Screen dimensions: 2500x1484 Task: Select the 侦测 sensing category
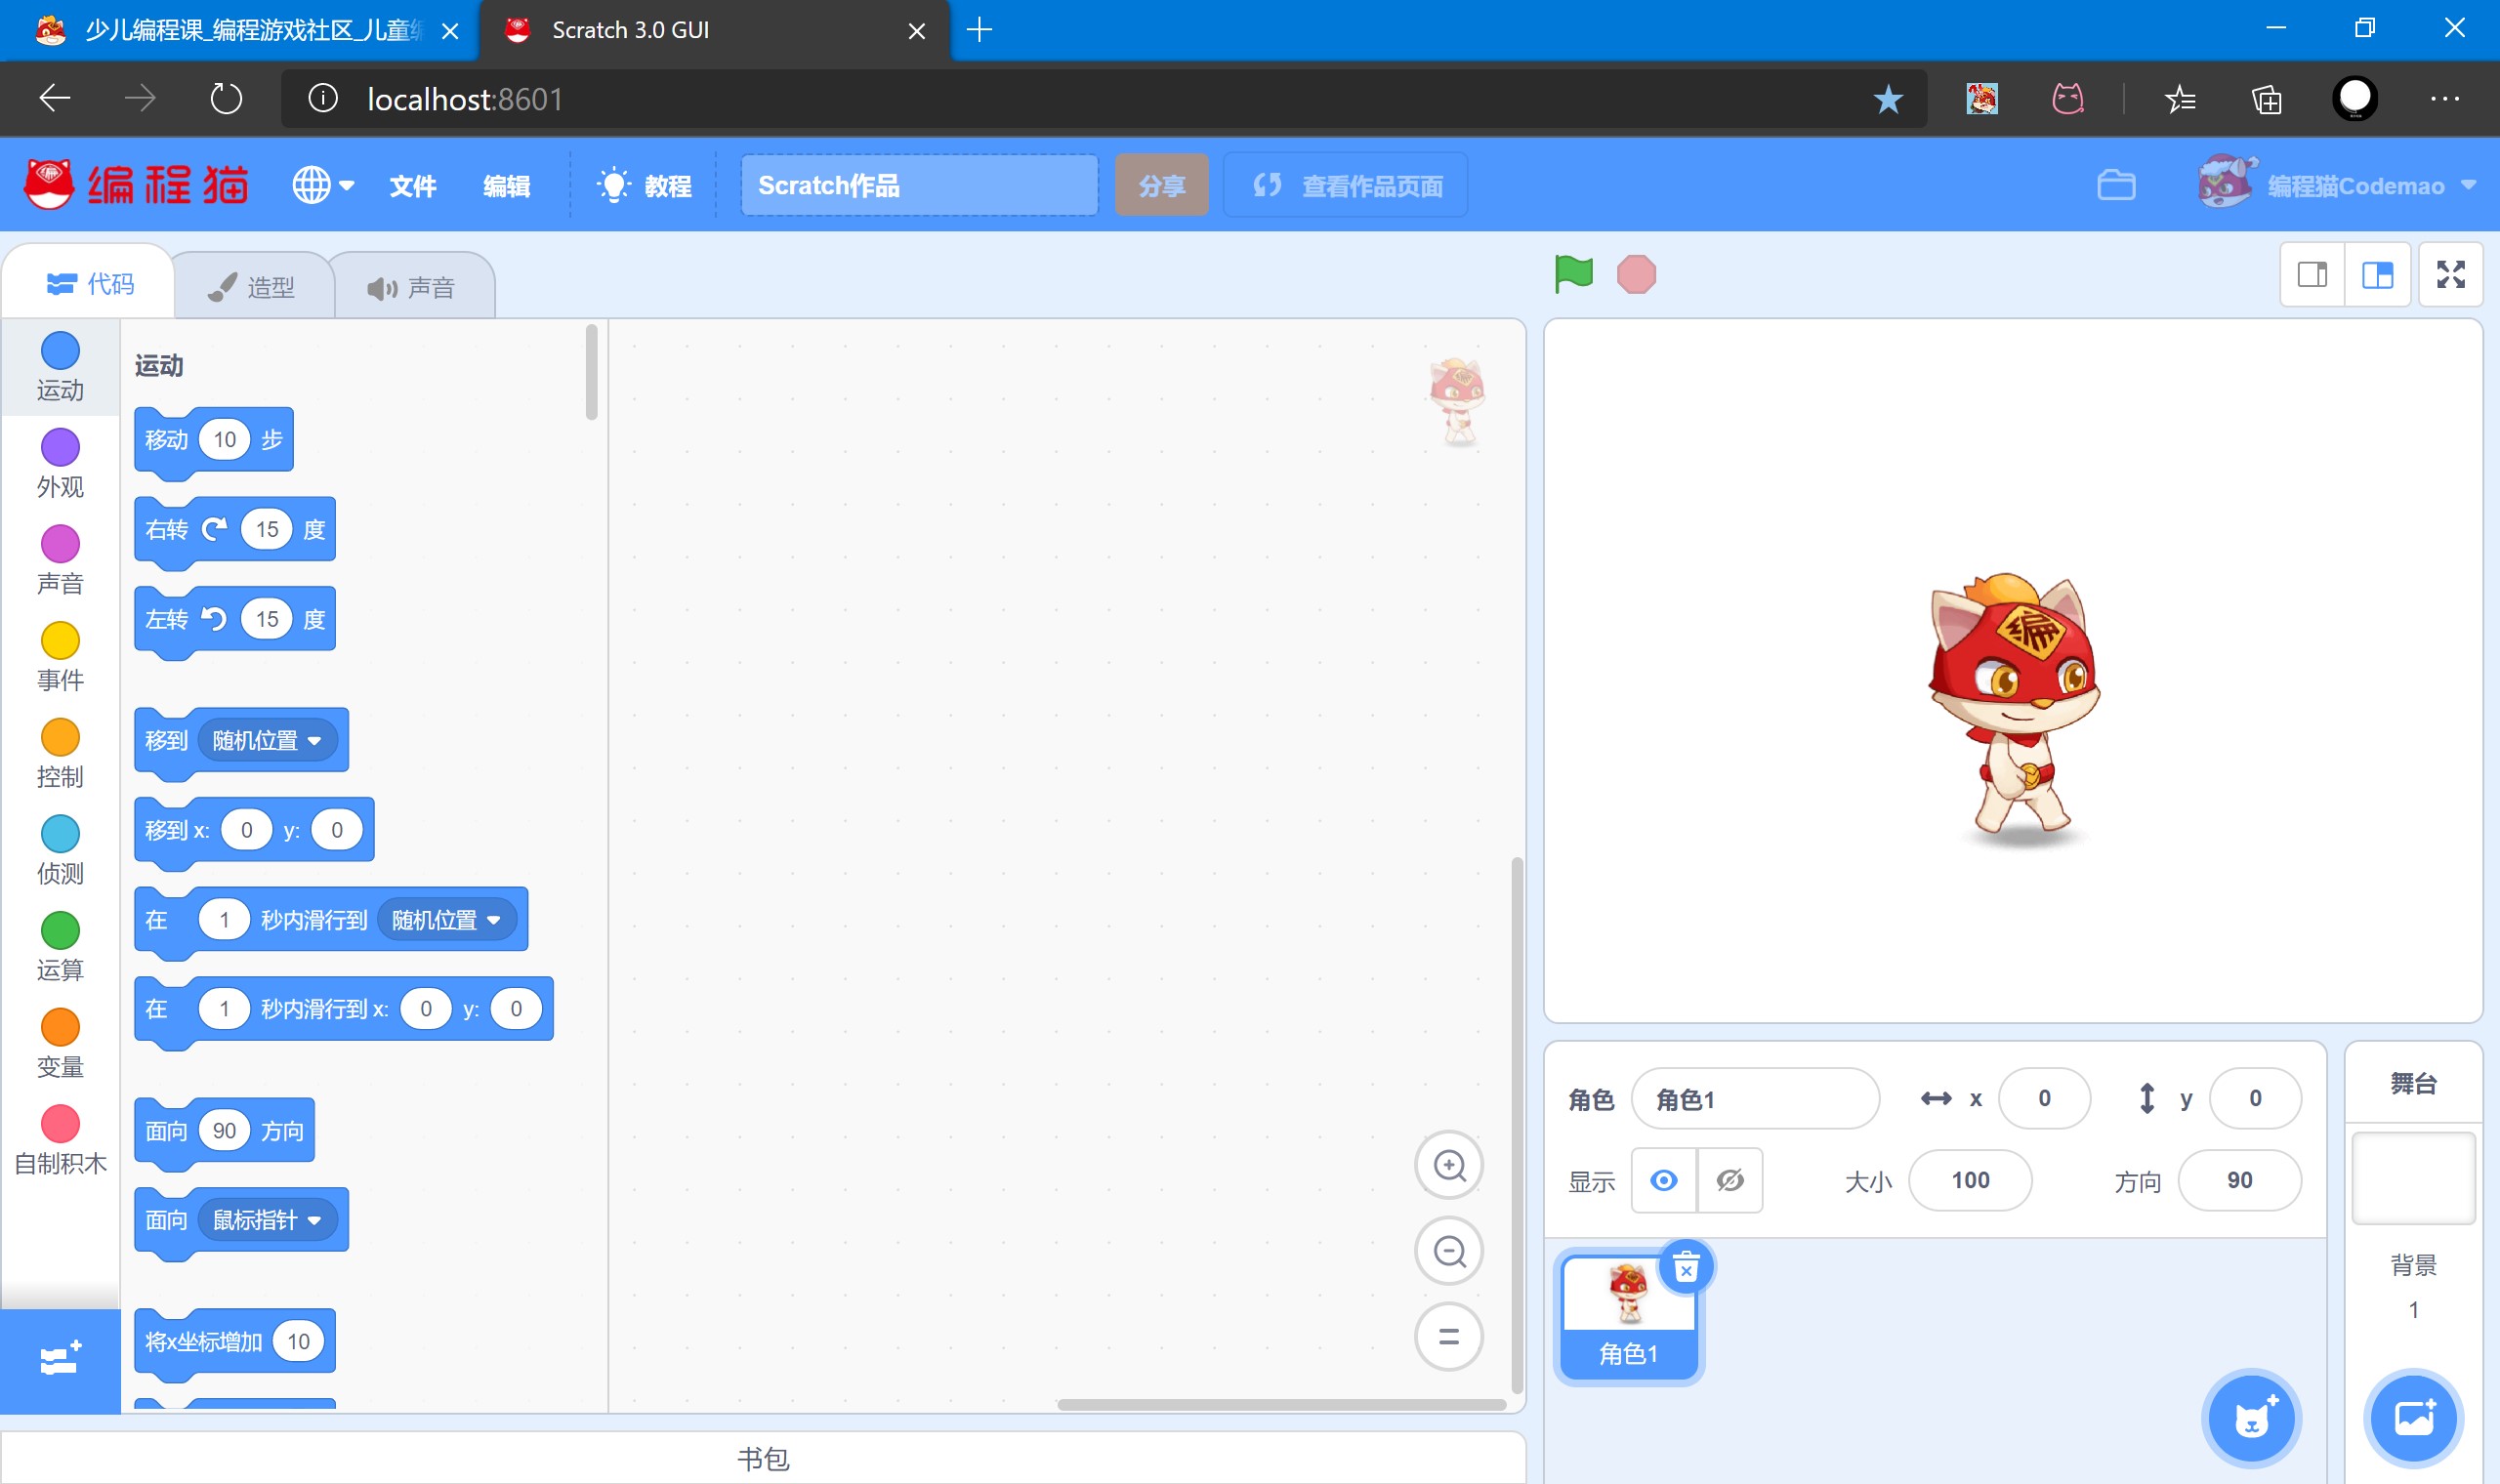[60, 851]
